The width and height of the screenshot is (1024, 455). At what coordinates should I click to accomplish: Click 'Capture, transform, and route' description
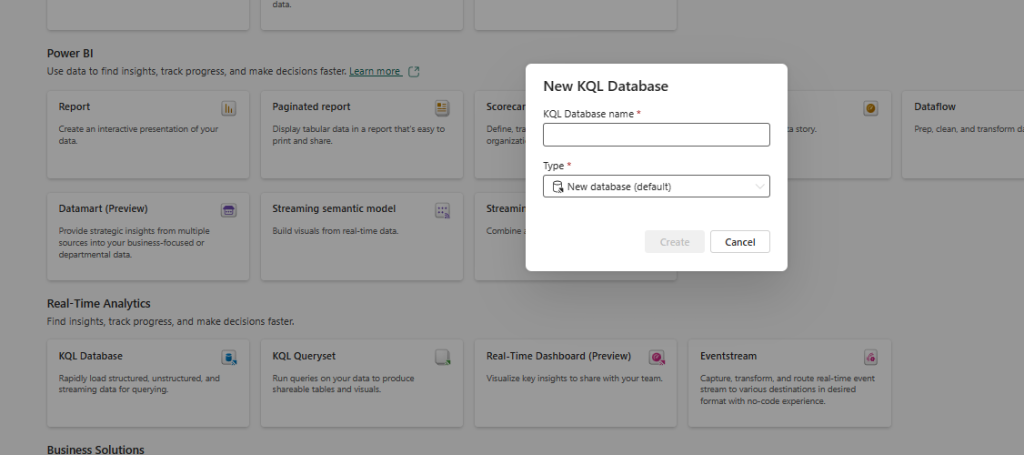click(788, 390)
